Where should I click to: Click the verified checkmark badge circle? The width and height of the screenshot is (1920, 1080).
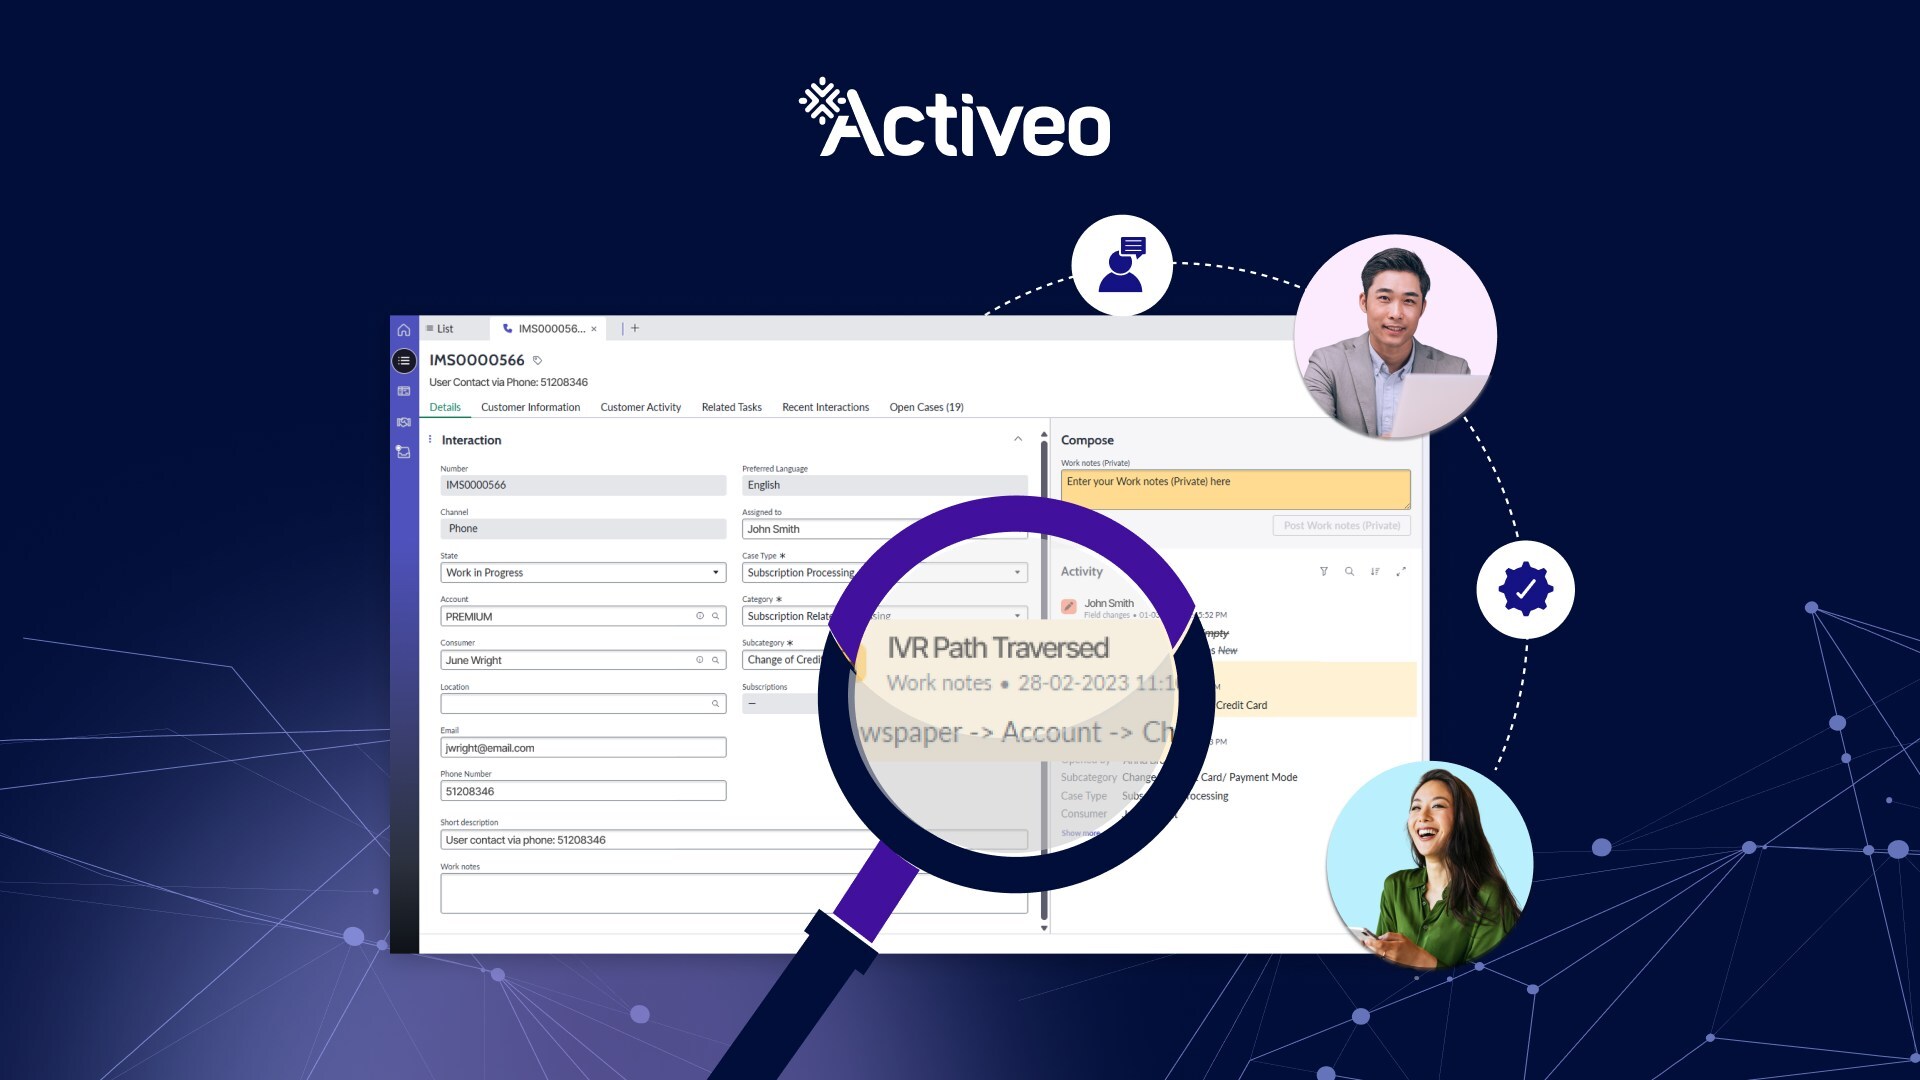pyautogui.click(x=1526, y=589)
